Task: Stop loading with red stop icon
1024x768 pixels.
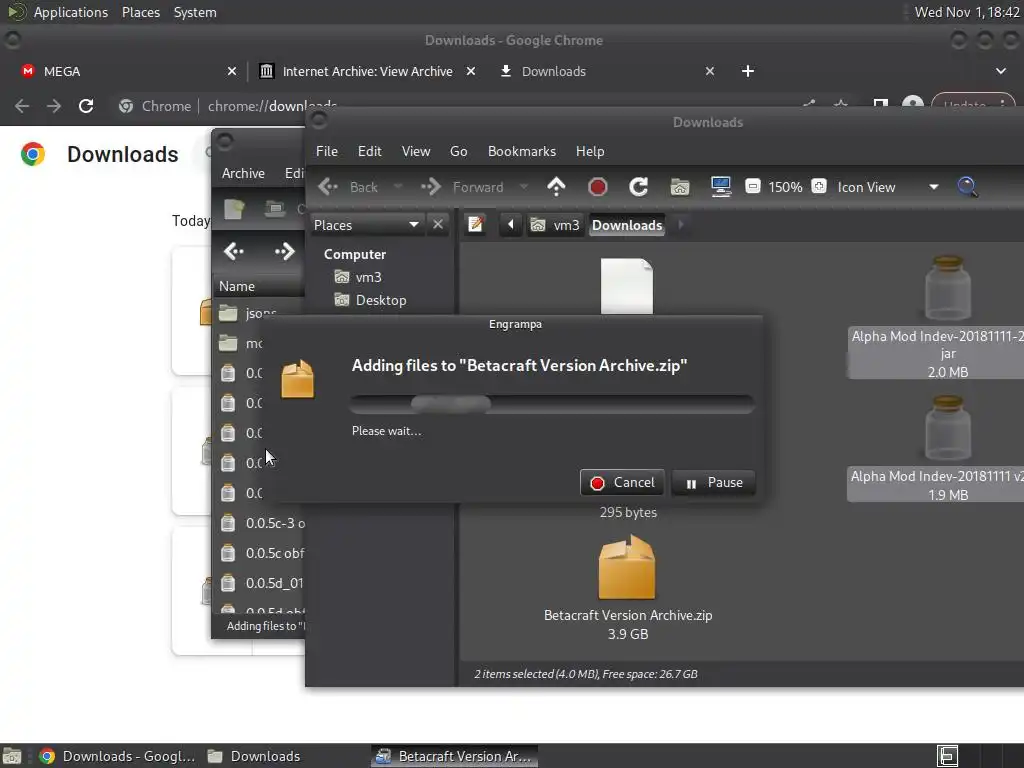Action: 598,187
